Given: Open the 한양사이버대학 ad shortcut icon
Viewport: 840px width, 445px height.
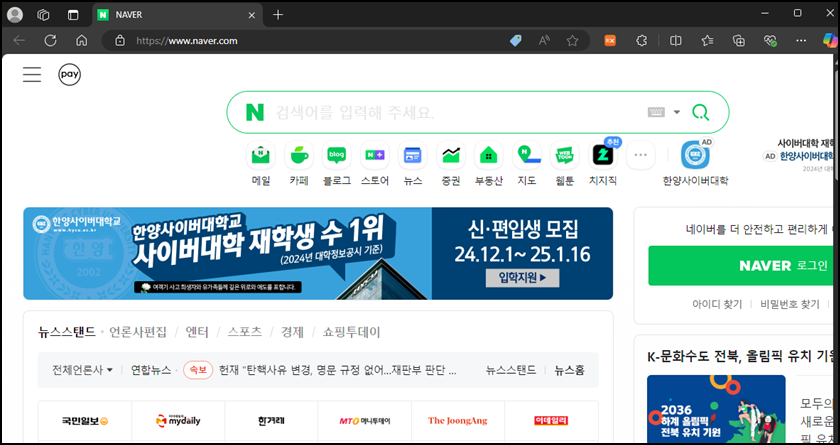Looking at the screenshot, I should (695, 155).
